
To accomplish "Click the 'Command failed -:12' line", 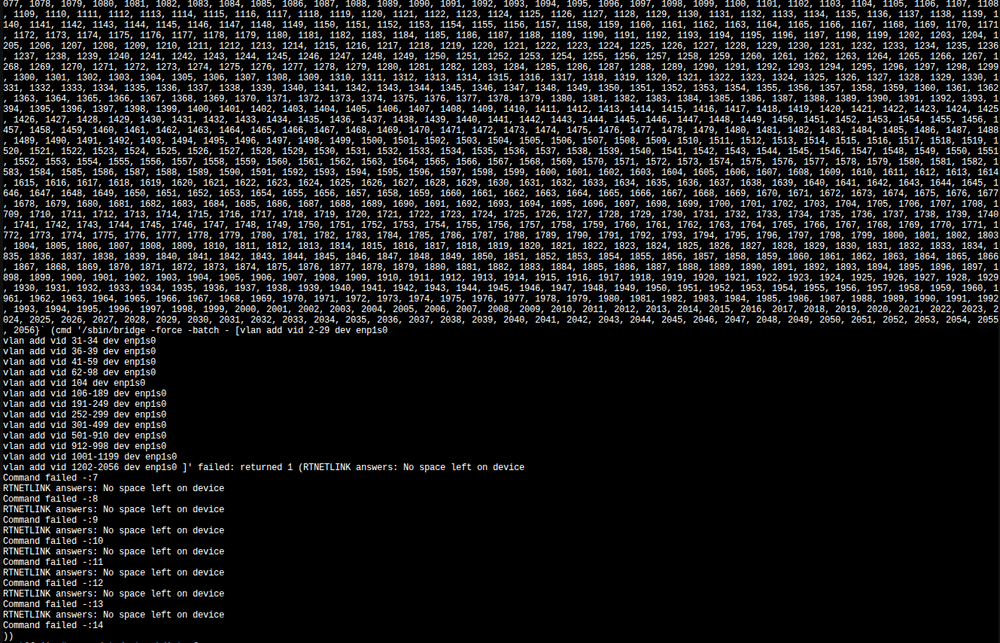I will (x=53, y=583).
